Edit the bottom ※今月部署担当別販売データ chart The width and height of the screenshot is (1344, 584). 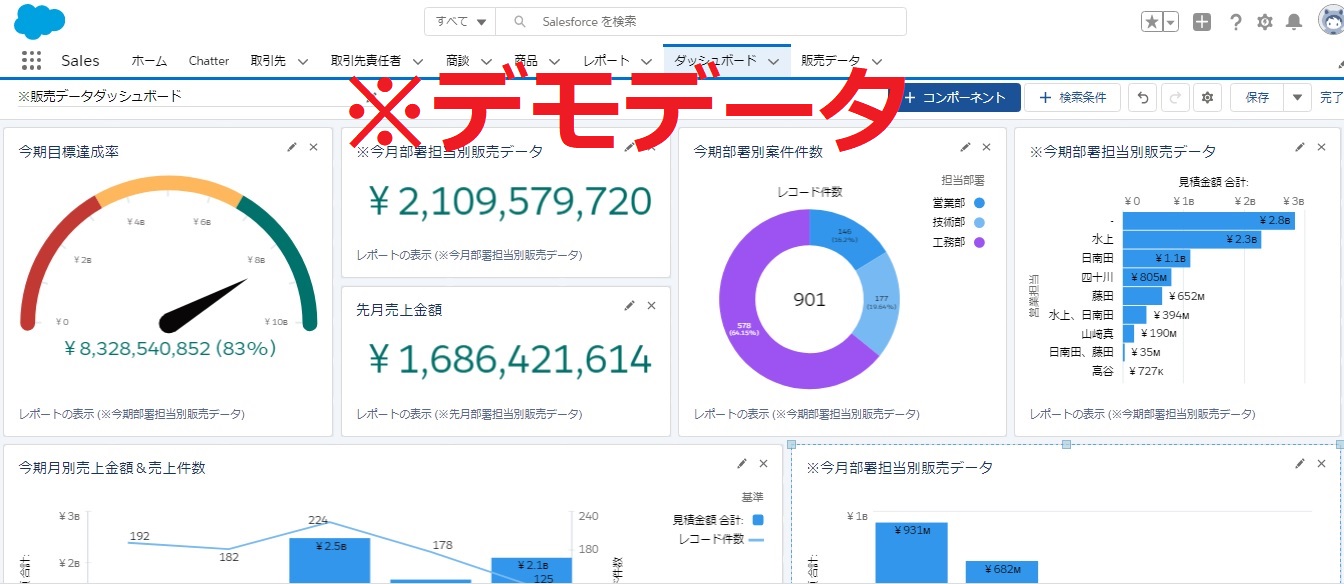tap(1300, 463)
